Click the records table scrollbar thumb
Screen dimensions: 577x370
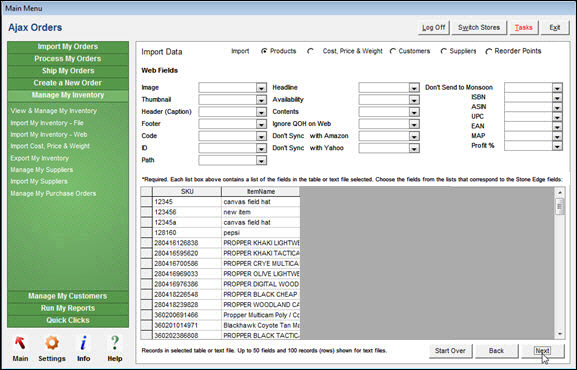(x=560, y=207)
